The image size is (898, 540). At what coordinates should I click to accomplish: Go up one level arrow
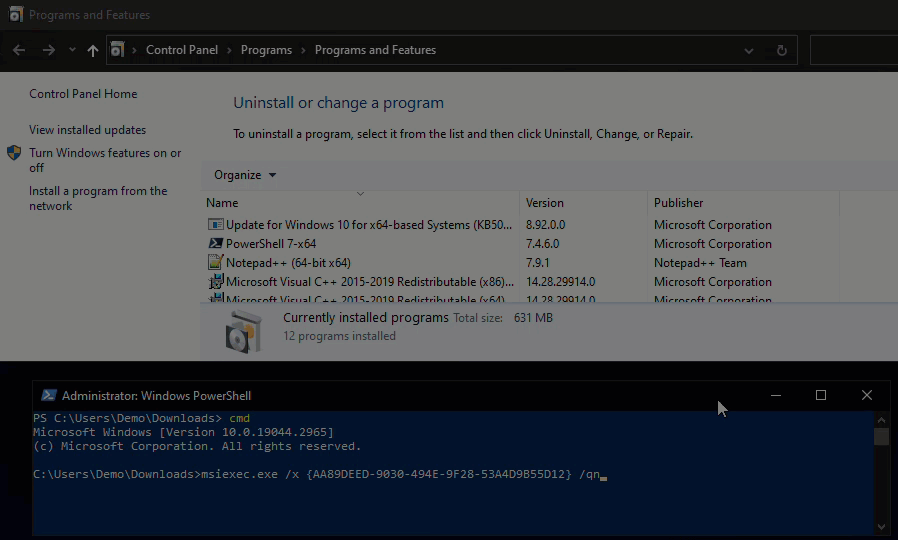pyautogui.click(x=93, y=50)
